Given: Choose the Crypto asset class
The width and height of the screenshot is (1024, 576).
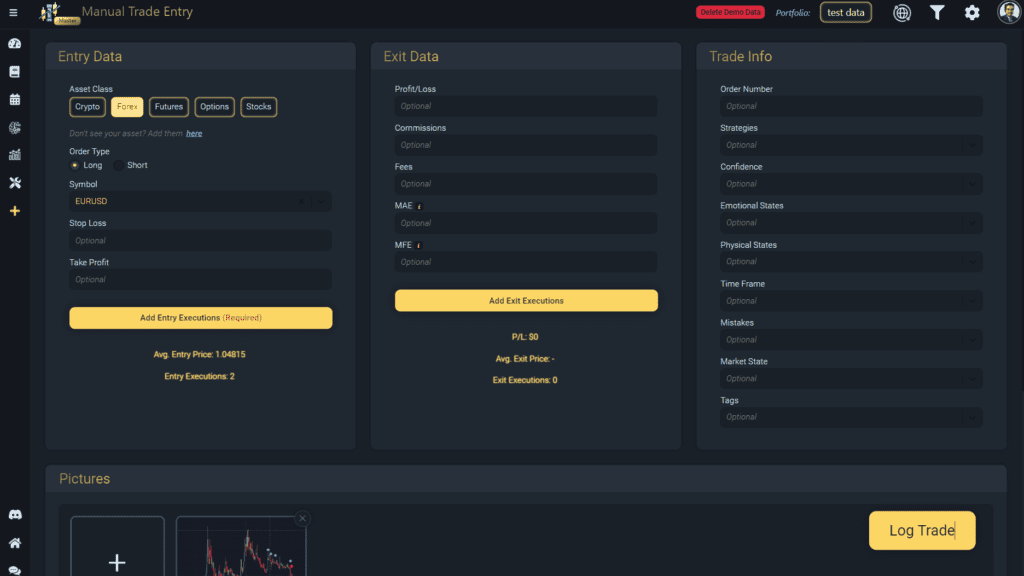Looking at the screenshot, I should (87, 107).
